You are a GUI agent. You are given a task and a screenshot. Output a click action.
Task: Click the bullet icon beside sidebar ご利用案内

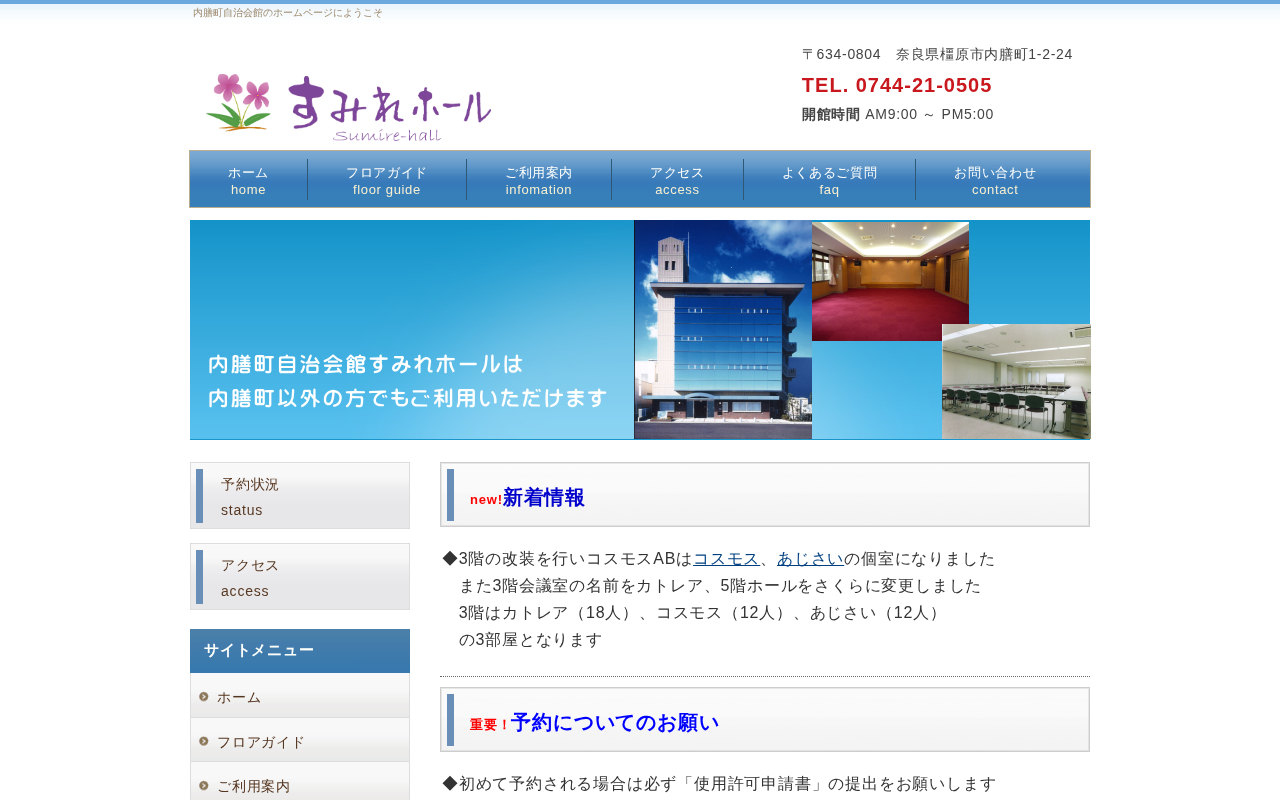[204, 786]
